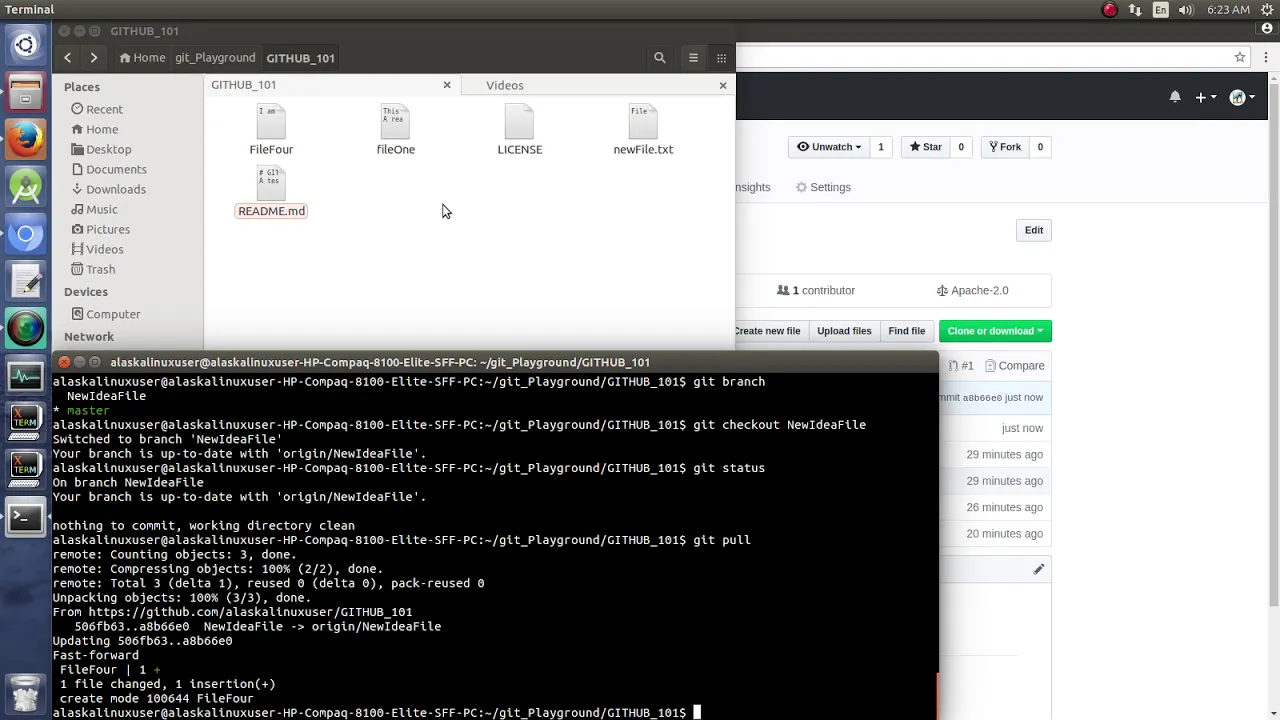This screenshot has width=1280, height=720.
Task: Select the README.md file icon
Action: [x=271, y=192]
